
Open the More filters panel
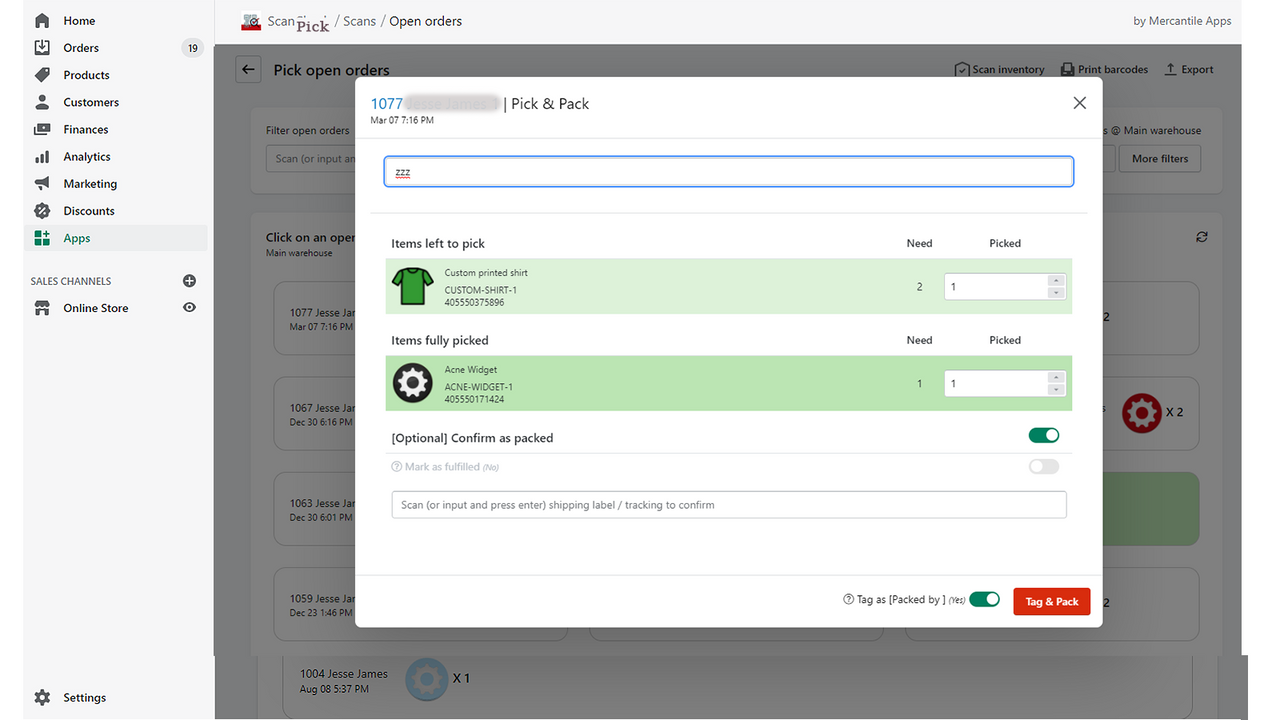coord(1159,158)
